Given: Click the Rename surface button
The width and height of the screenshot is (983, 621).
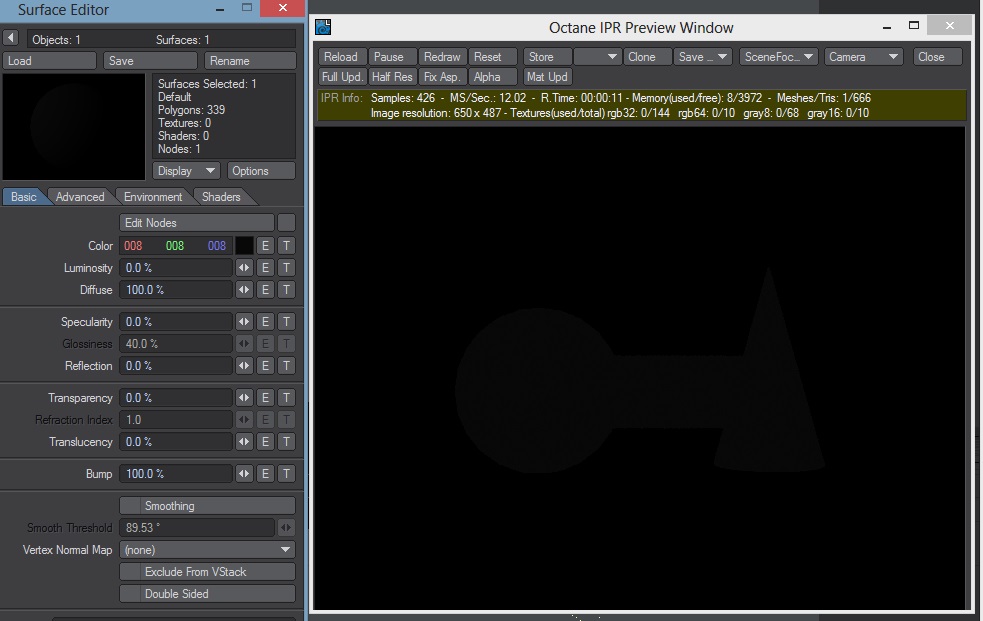Looking at the screenshot, I should (x=250, y=61).
